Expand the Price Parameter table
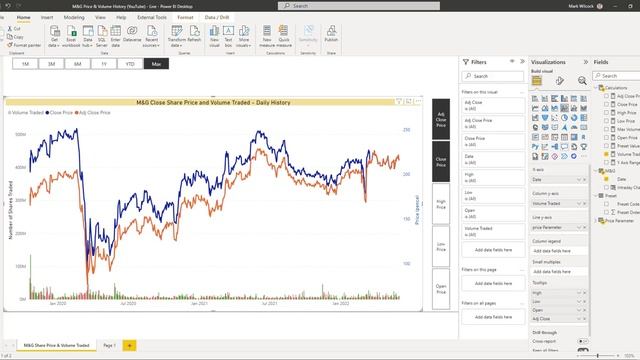Image resolution: width=640 pixels, height=360 pixels. pos(596,220)
